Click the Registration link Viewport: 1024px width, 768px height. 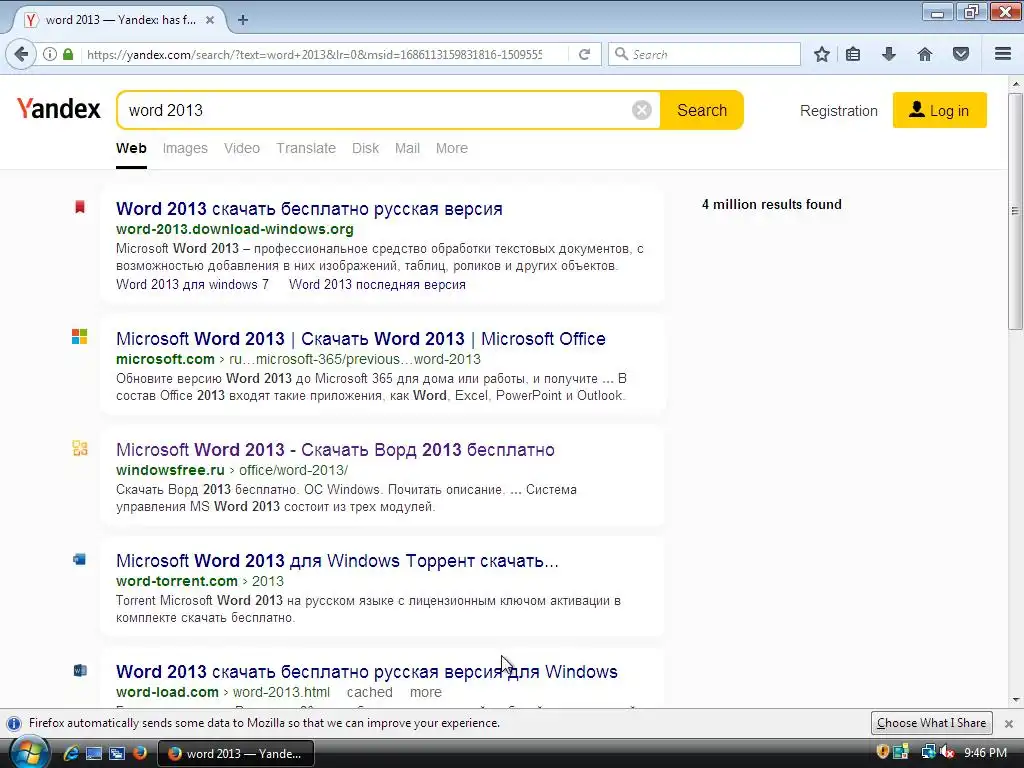839,111
